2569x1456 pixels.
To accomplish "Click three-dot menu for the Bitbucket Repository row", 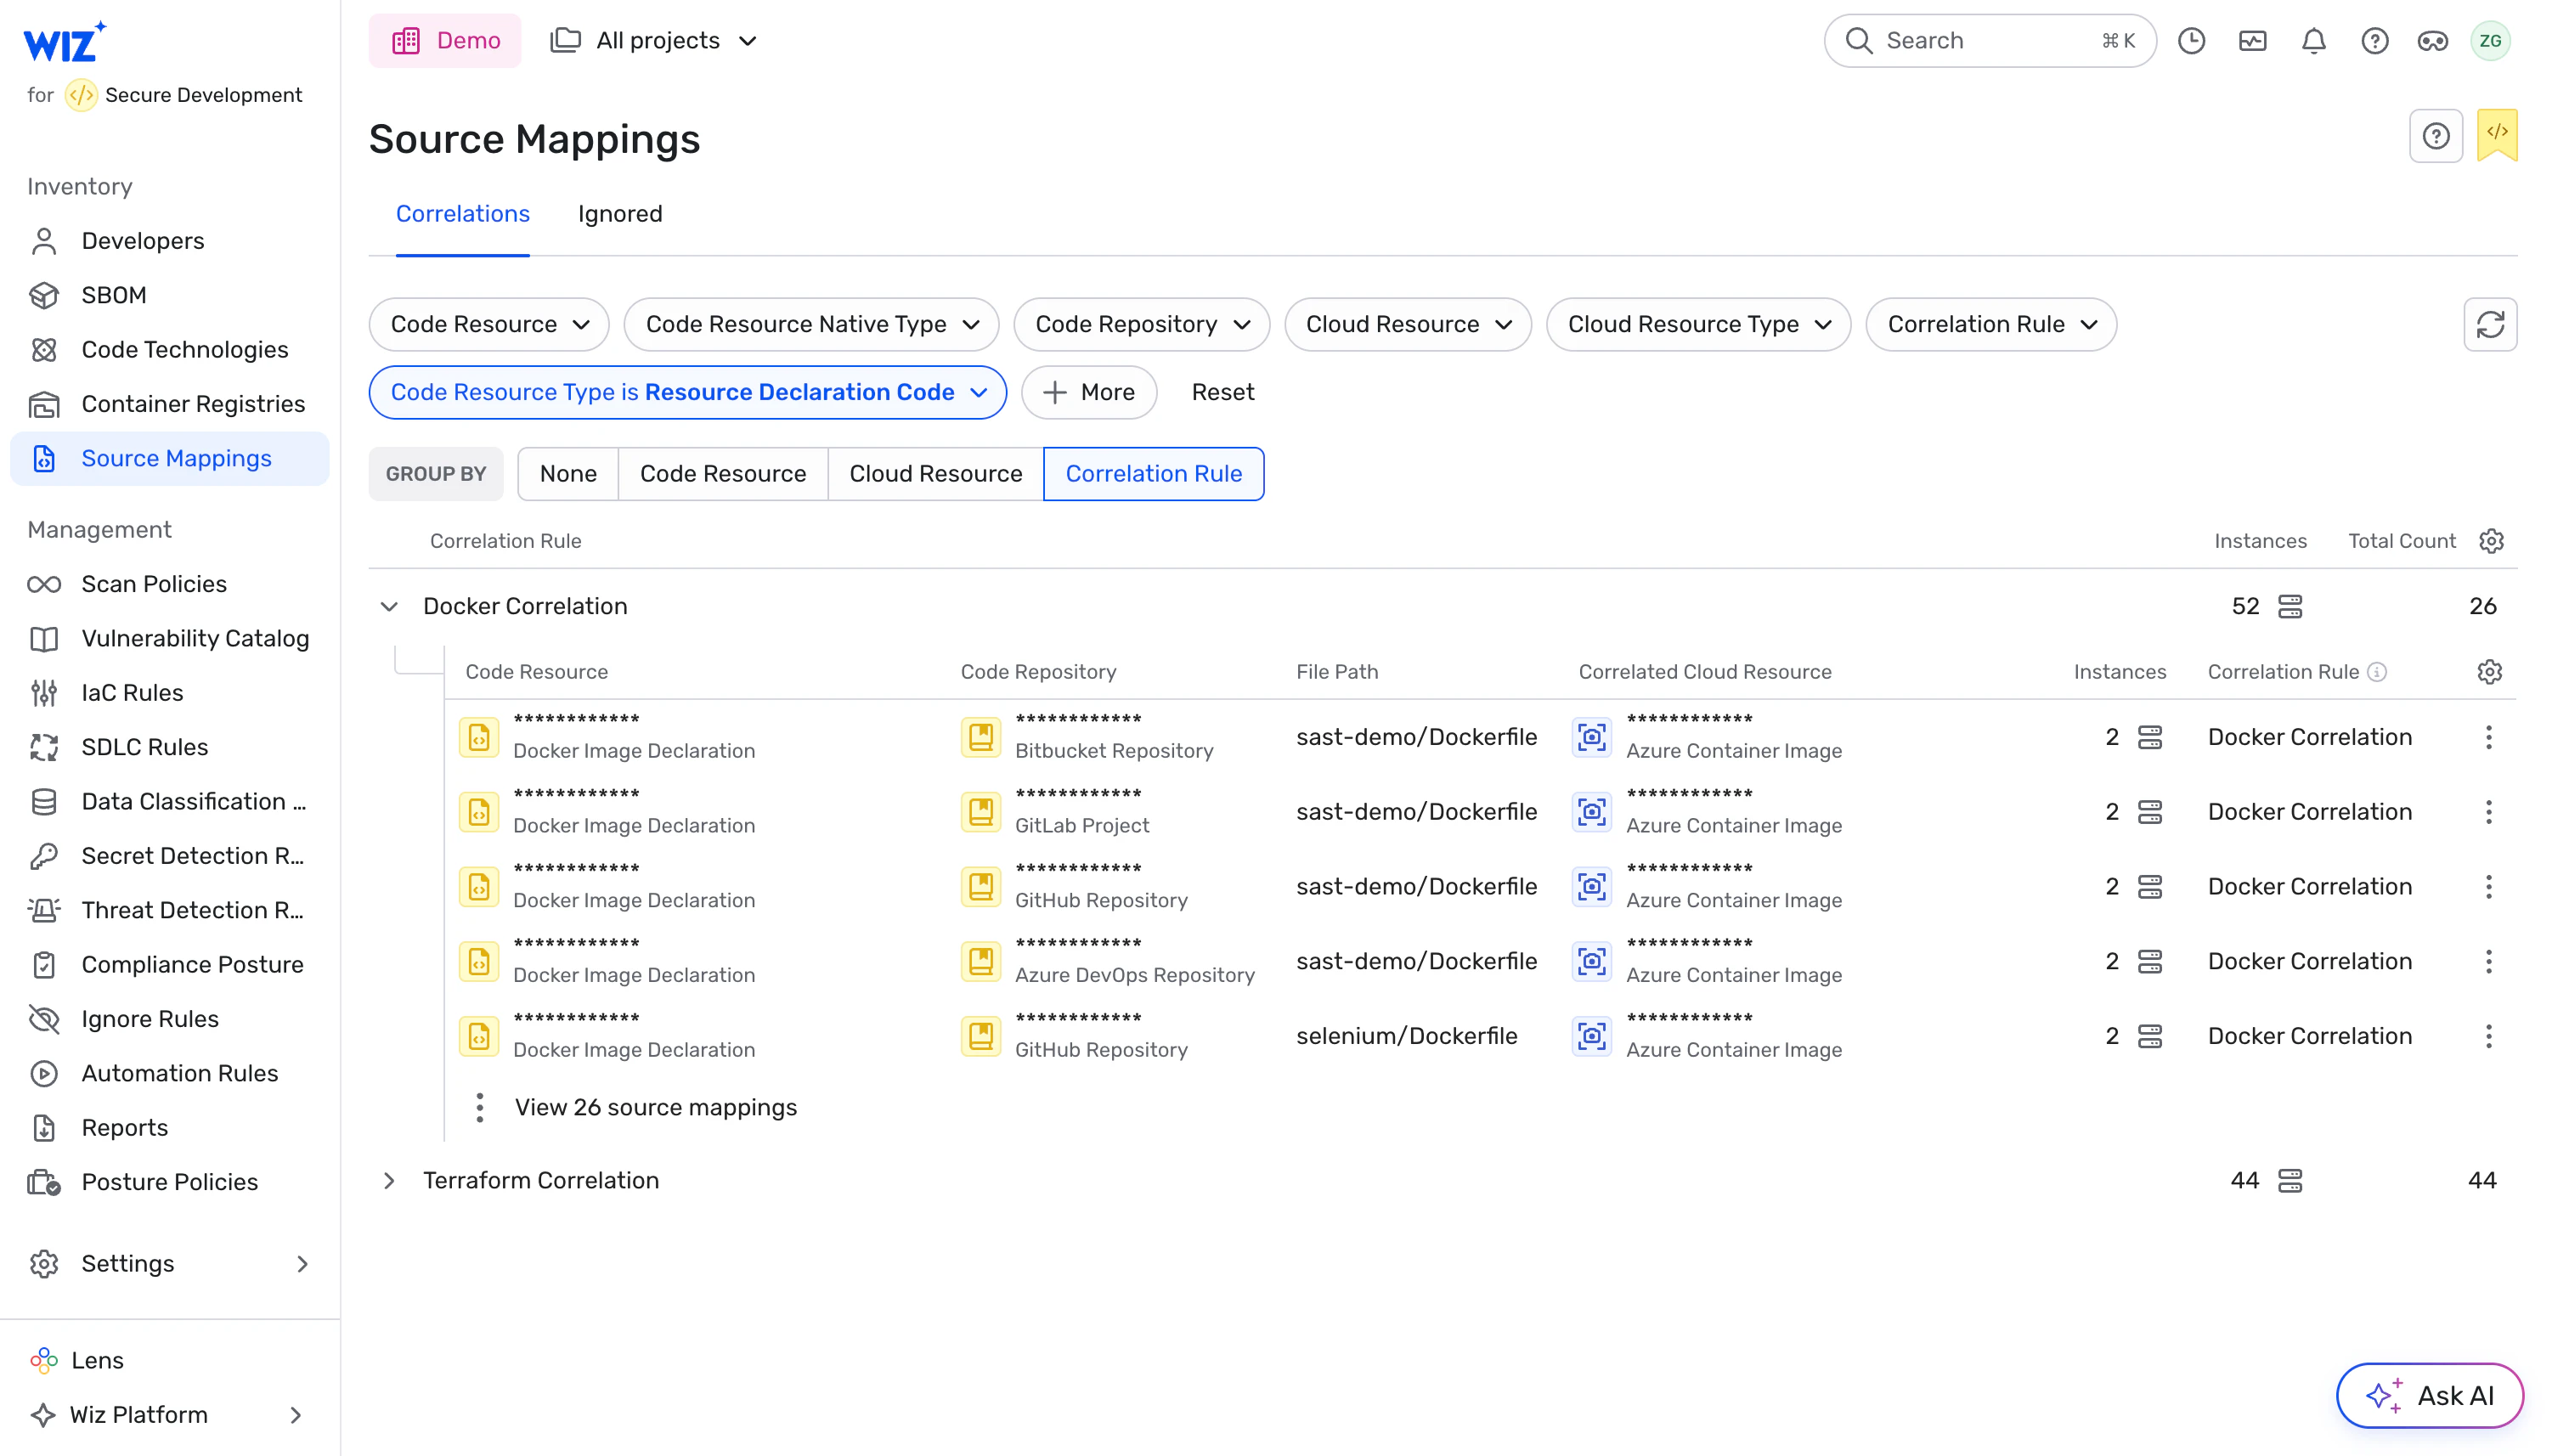I will 2488,737.
